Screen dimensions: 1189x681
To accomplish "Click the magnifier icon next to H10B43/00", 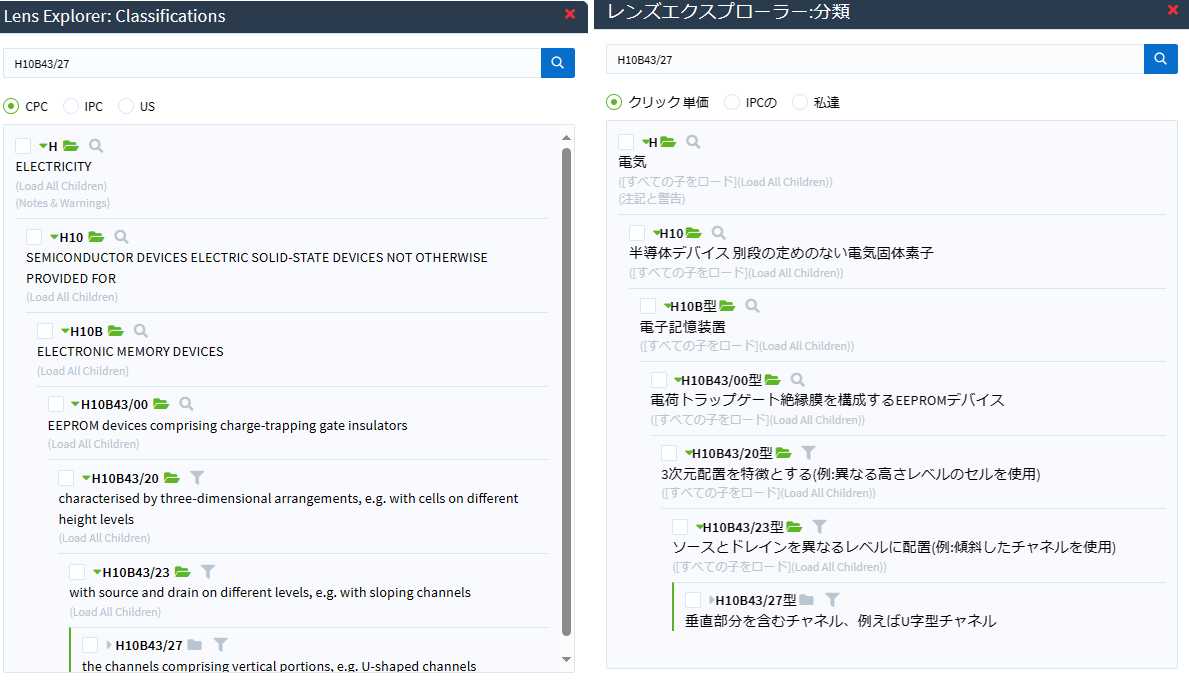I will point(186,404).
